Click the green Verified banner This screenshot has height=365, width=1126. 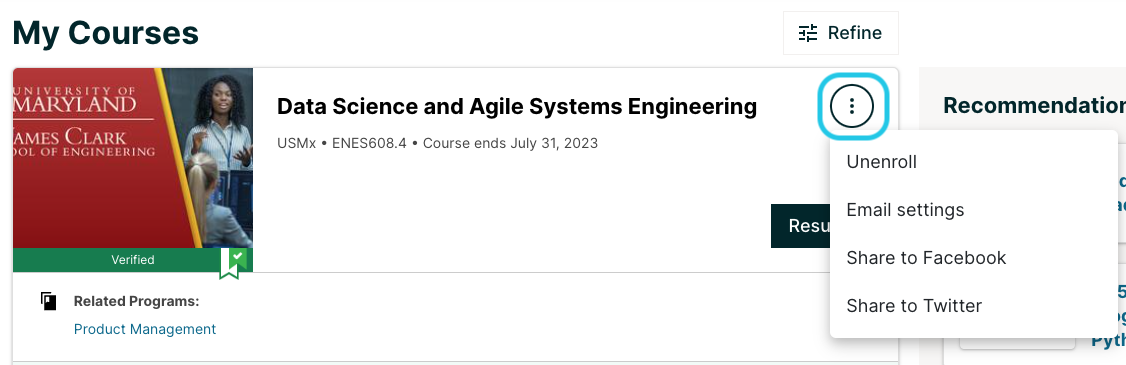point(133,259)
